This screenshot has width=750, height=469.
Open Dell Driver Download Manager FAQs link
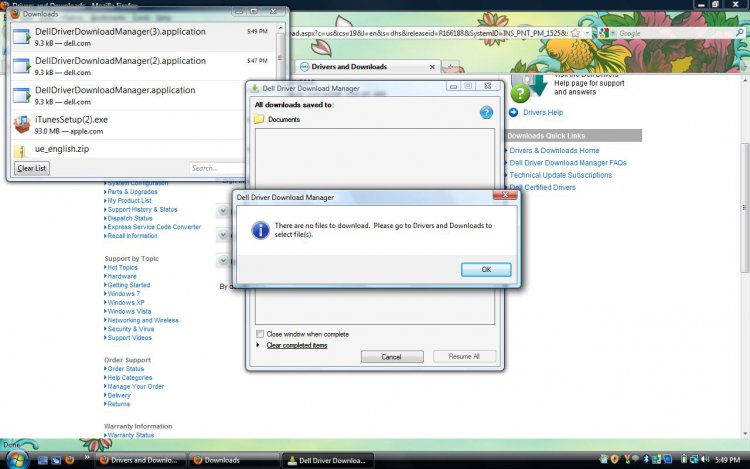pyautogui.click(x=568, y=163)
